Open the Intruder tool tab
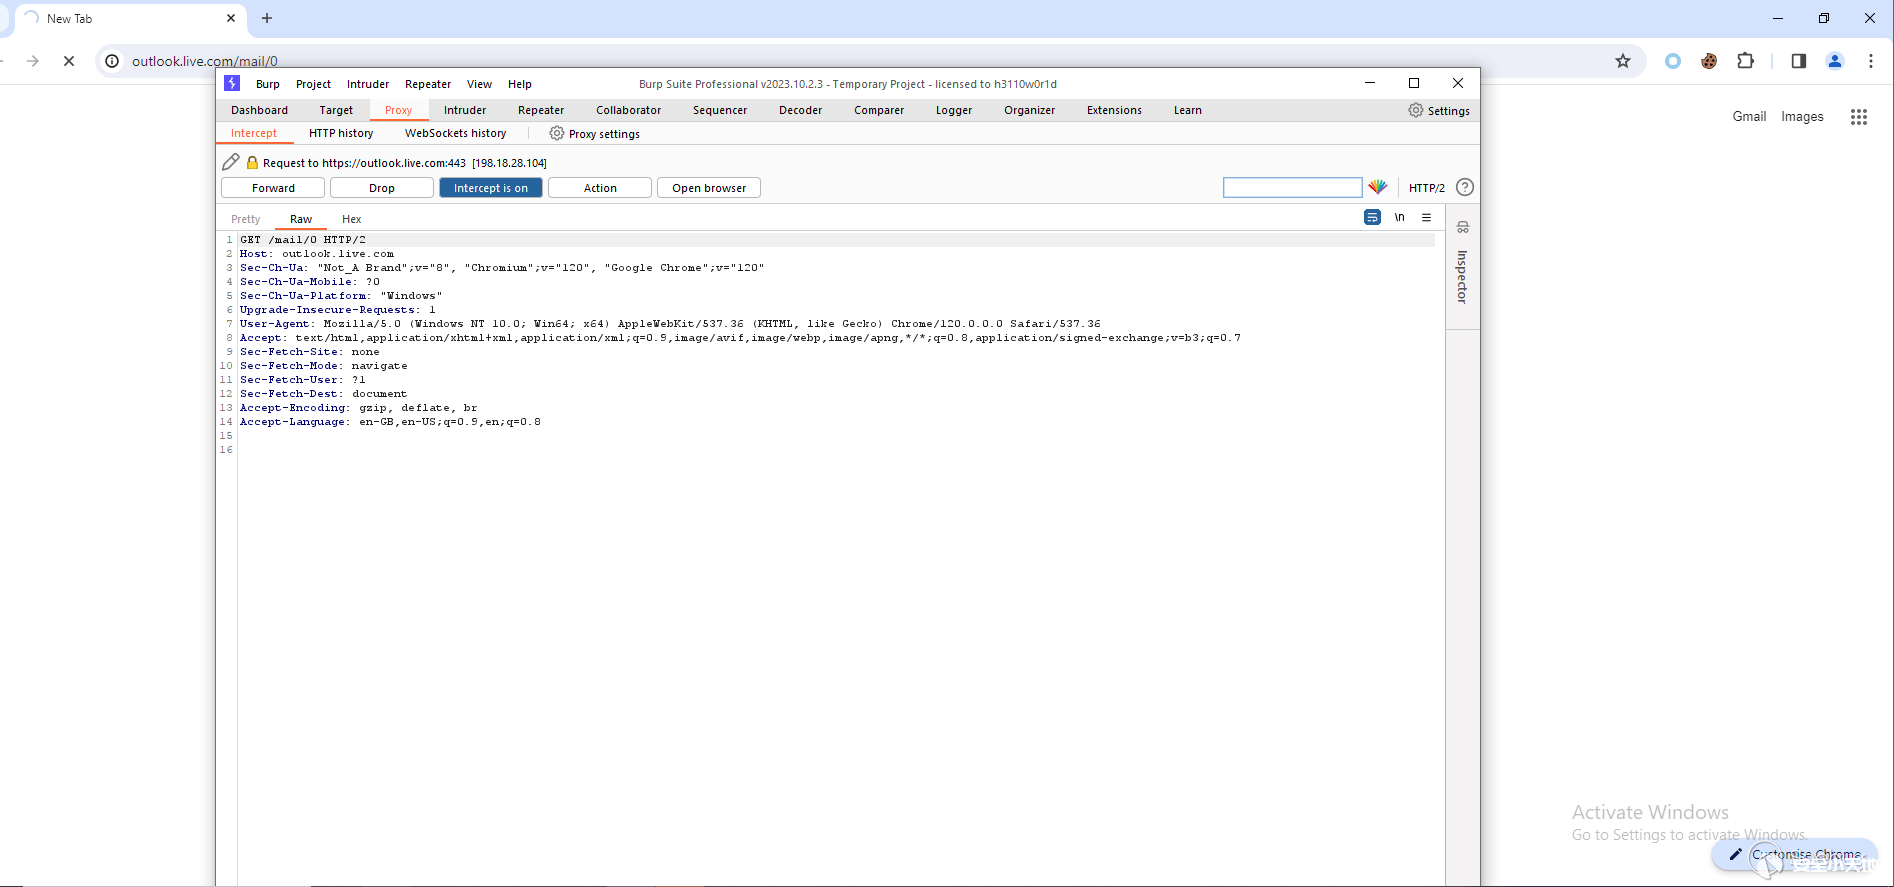The width and height of the screenshot is (1894, 887). click(x=465, y=110)
